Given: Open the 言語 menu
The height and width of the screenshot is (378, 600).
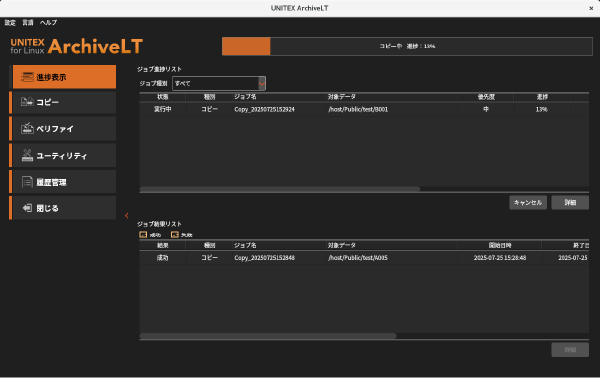Looking at the screenshot, I should pyautogui.click(x=28, y=23).
